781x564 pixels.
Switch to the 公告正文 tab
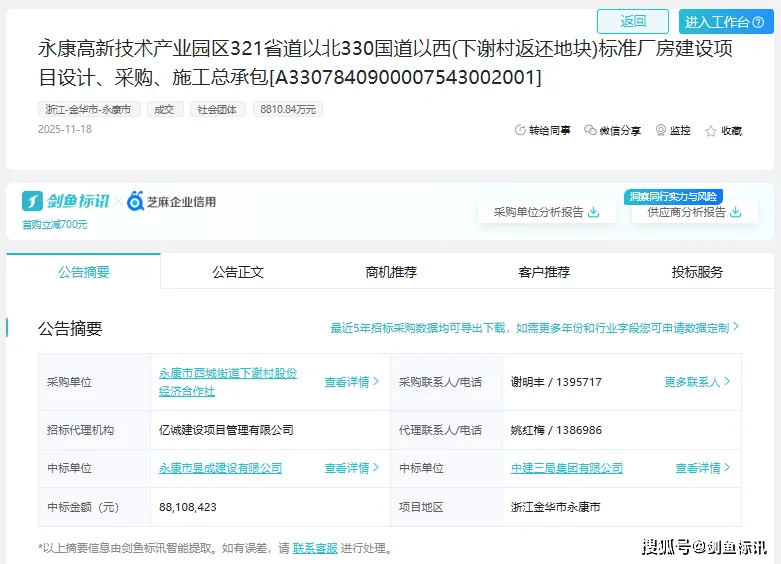237,272
